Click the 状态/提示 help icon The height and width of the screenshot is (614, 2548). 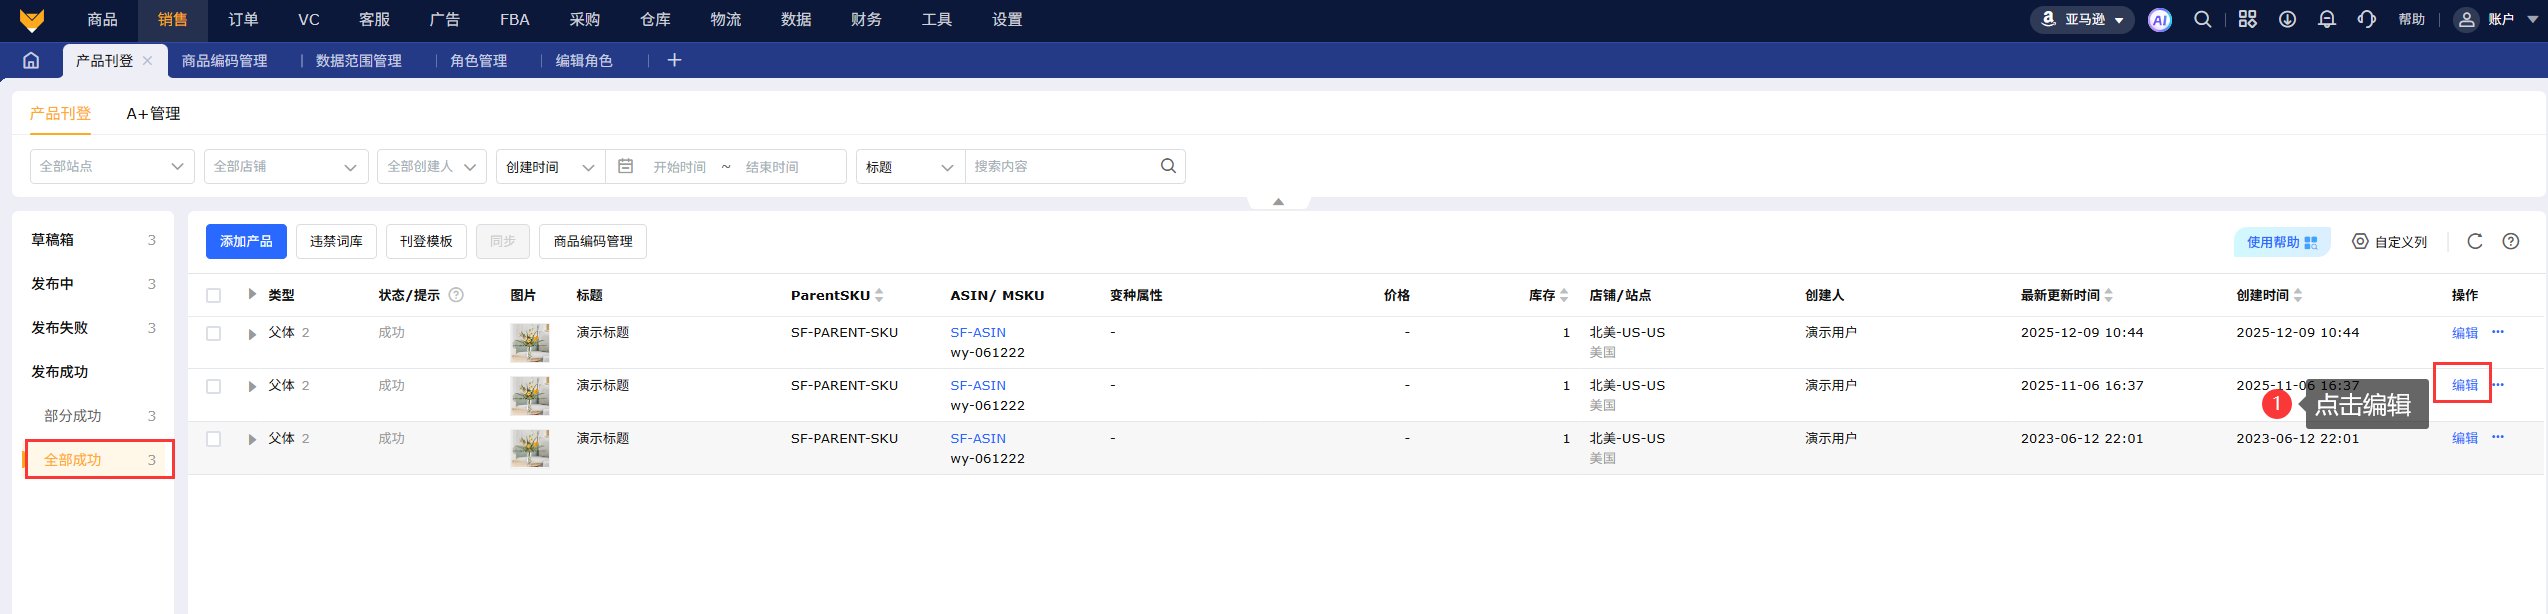pyautogui.click(x=456, y=295)
